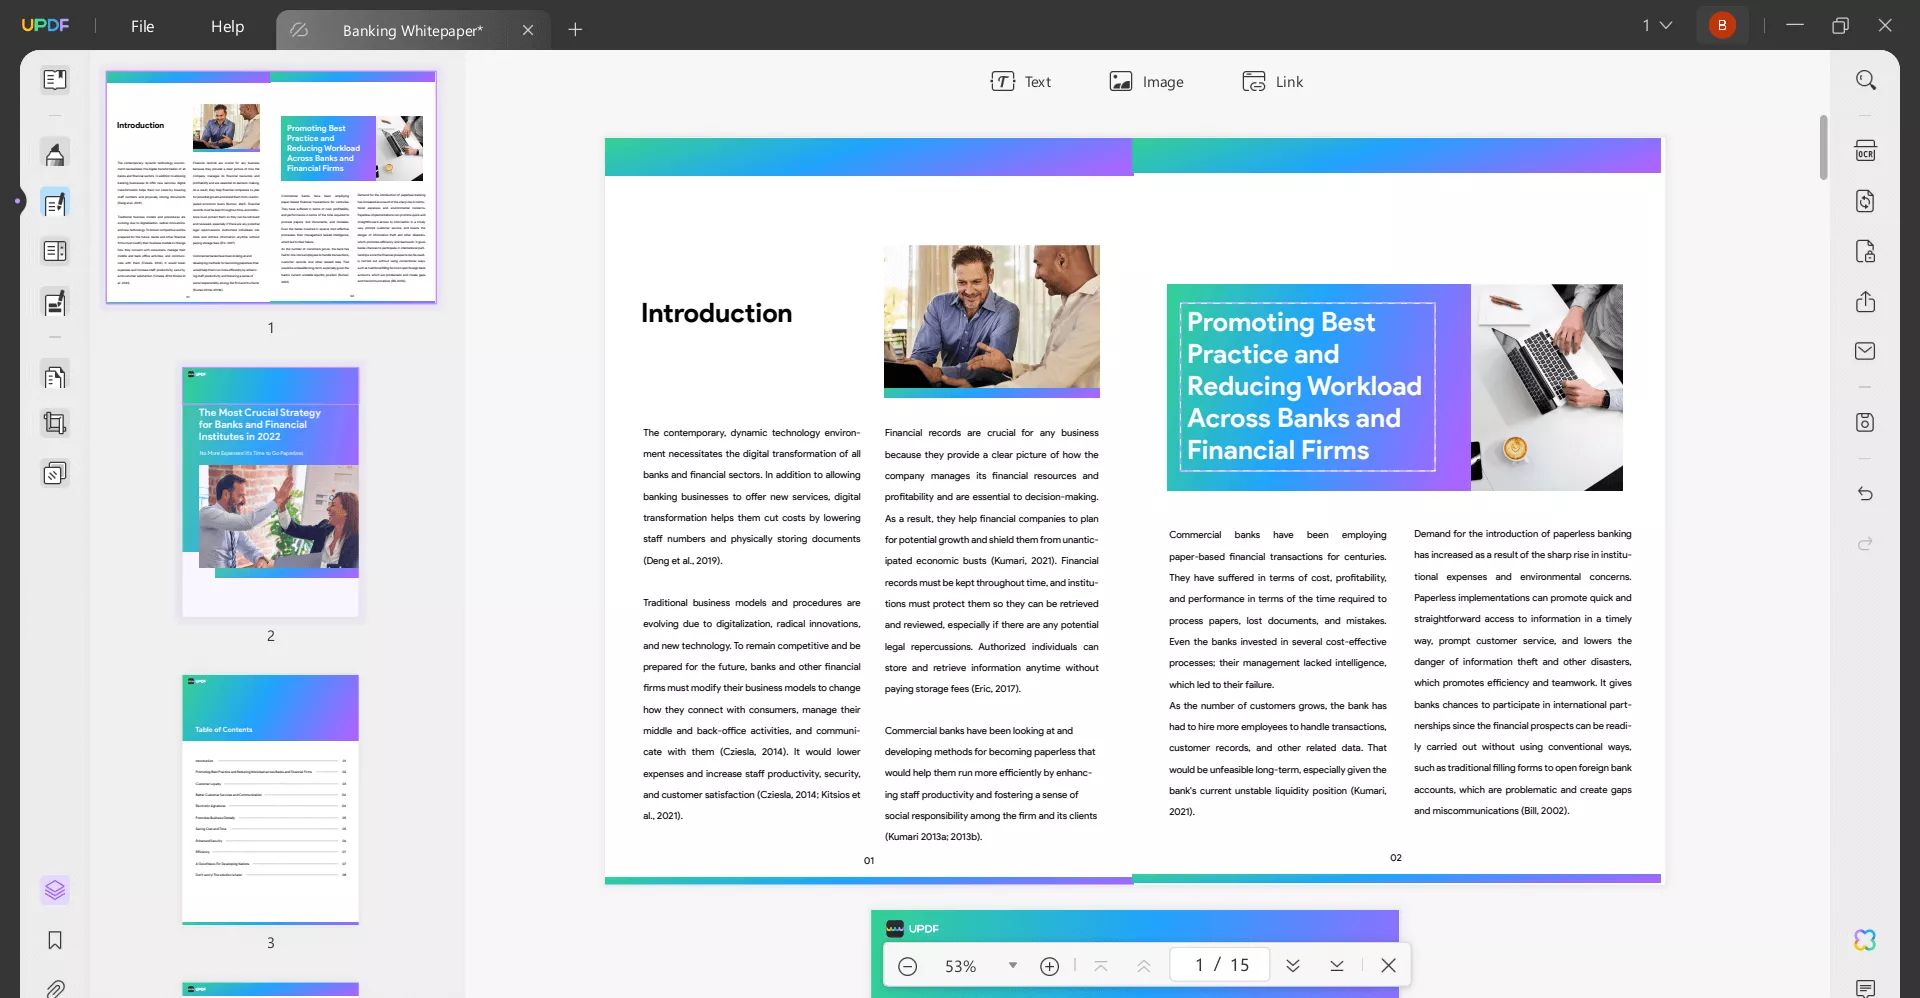Screen dimensions: 1920x998
Task: Expand the window count dropdown showing 1
Action: click(1657, 25)
